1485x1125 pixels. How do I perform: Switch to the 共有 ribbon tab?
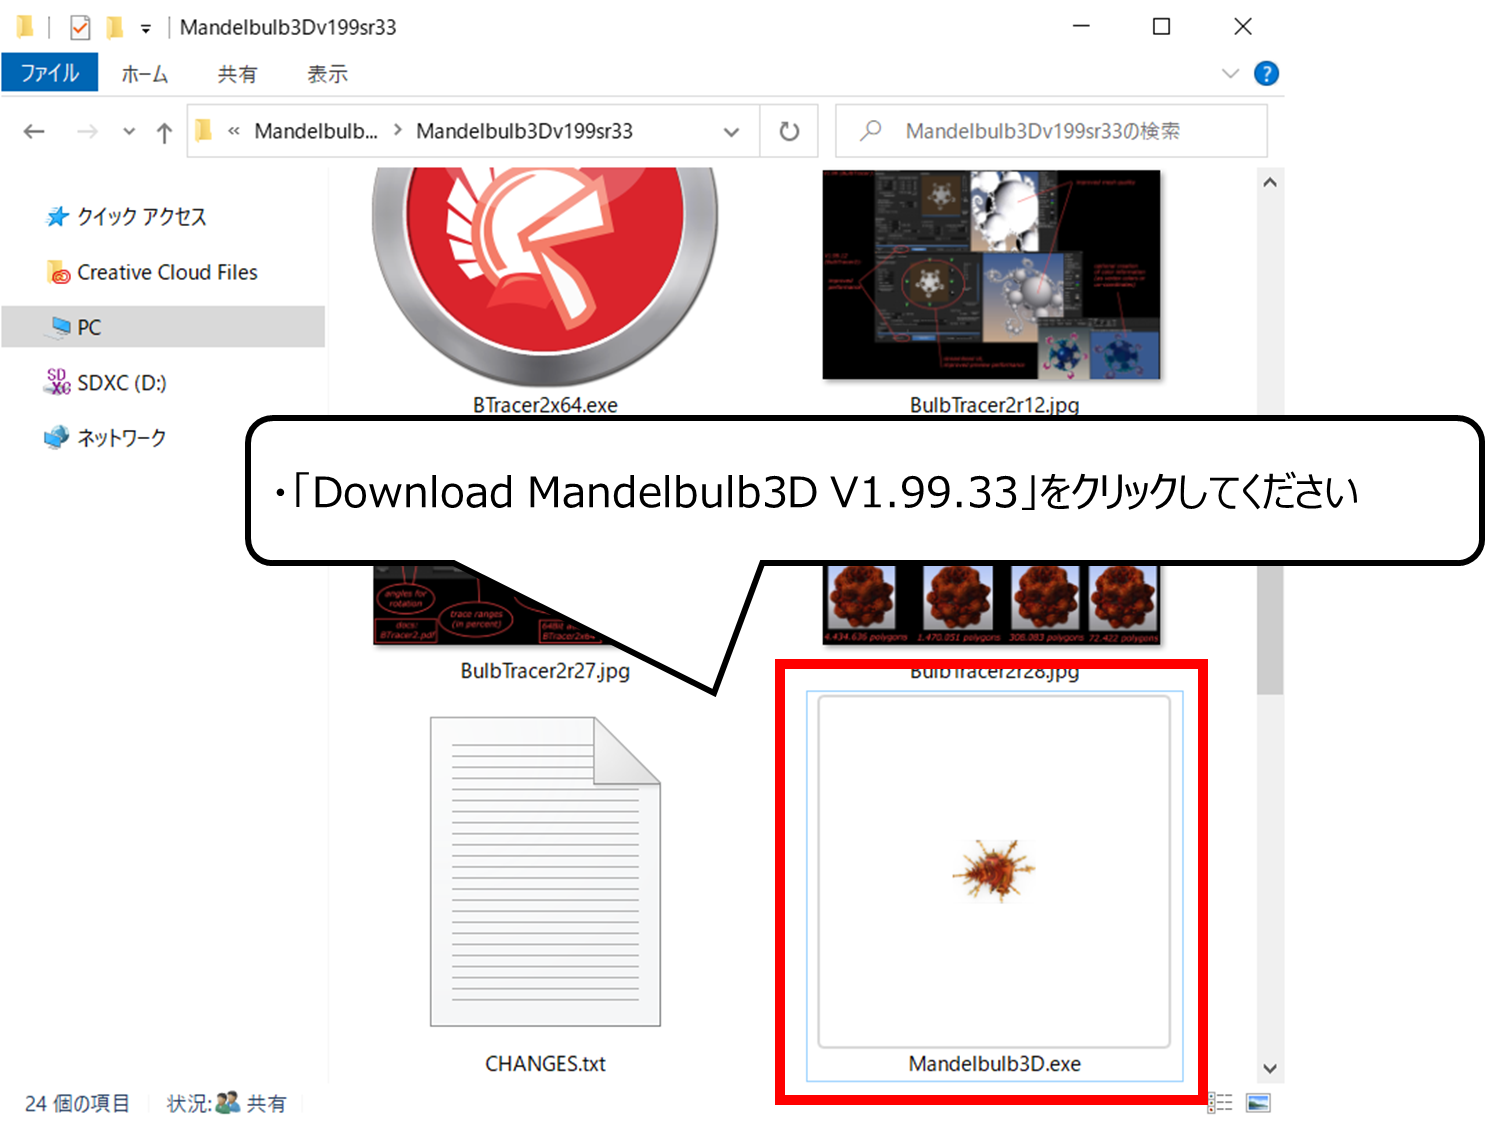click(x=237, y=74)
